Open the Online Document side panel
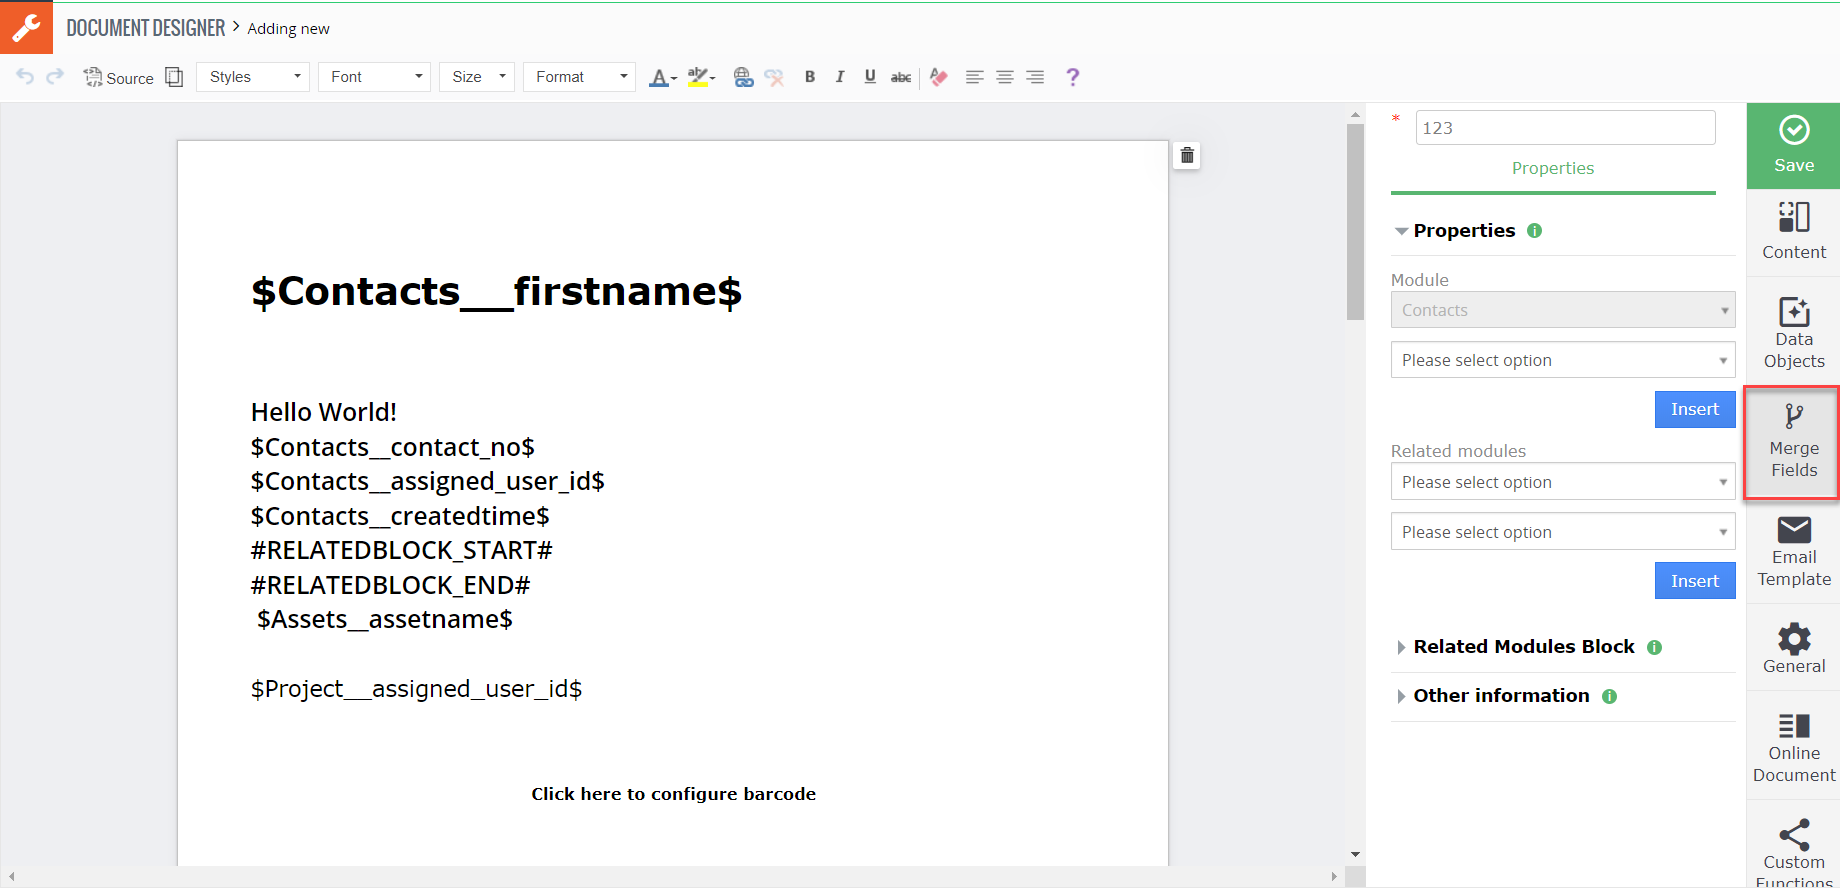 click(1794, 747)
